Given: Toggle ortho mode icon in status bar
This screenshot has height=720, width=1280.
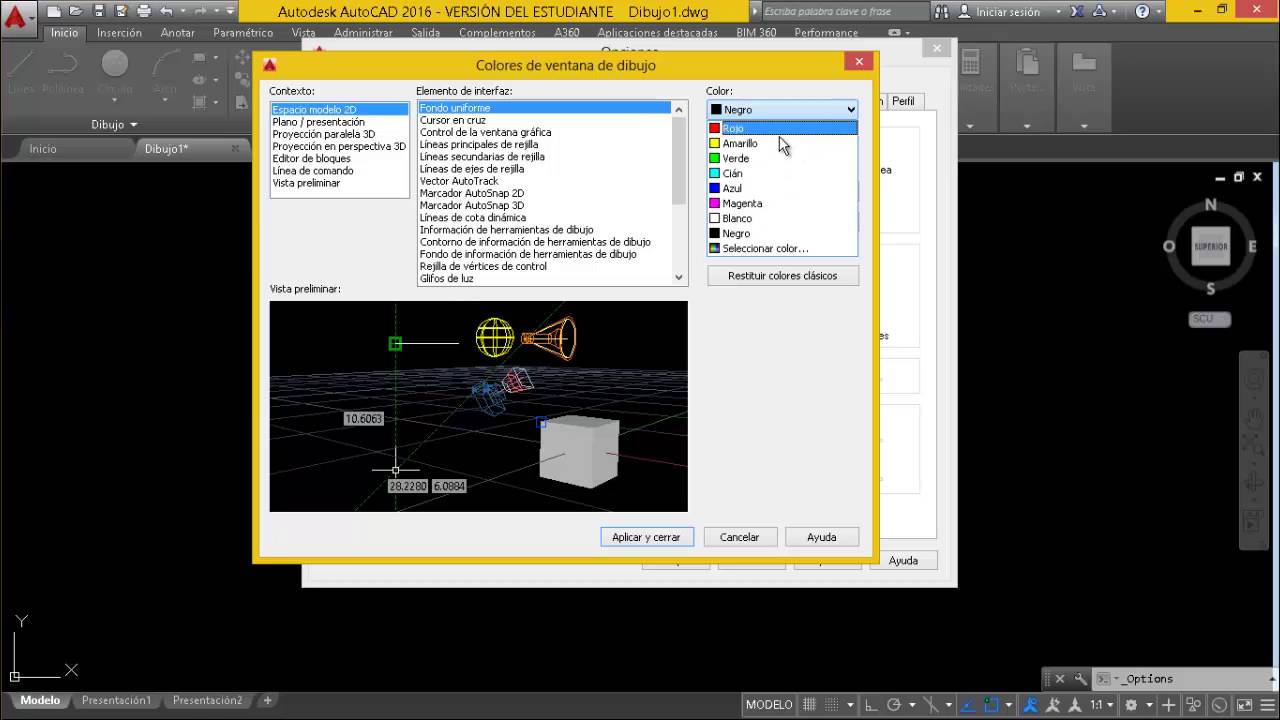Looking at the screenshot, I should 872,705.
